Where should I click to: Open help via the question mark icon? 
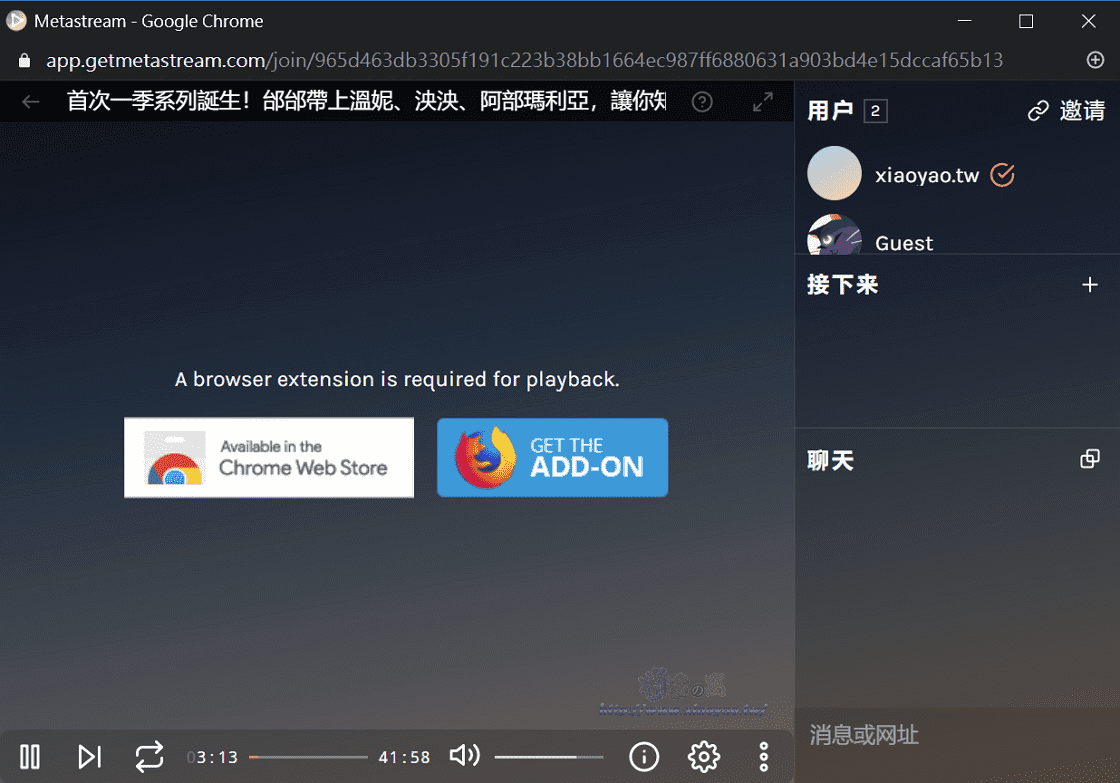[701, 102]
